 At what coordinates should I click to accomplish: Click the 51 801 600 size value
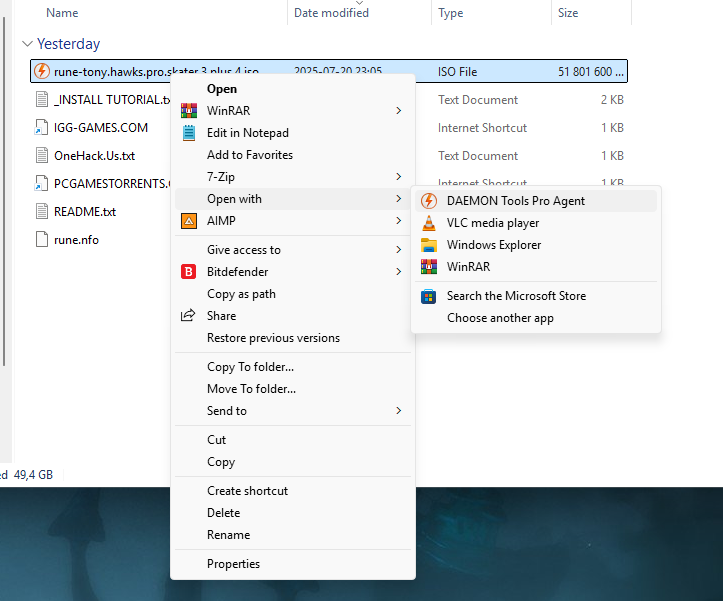591,71
